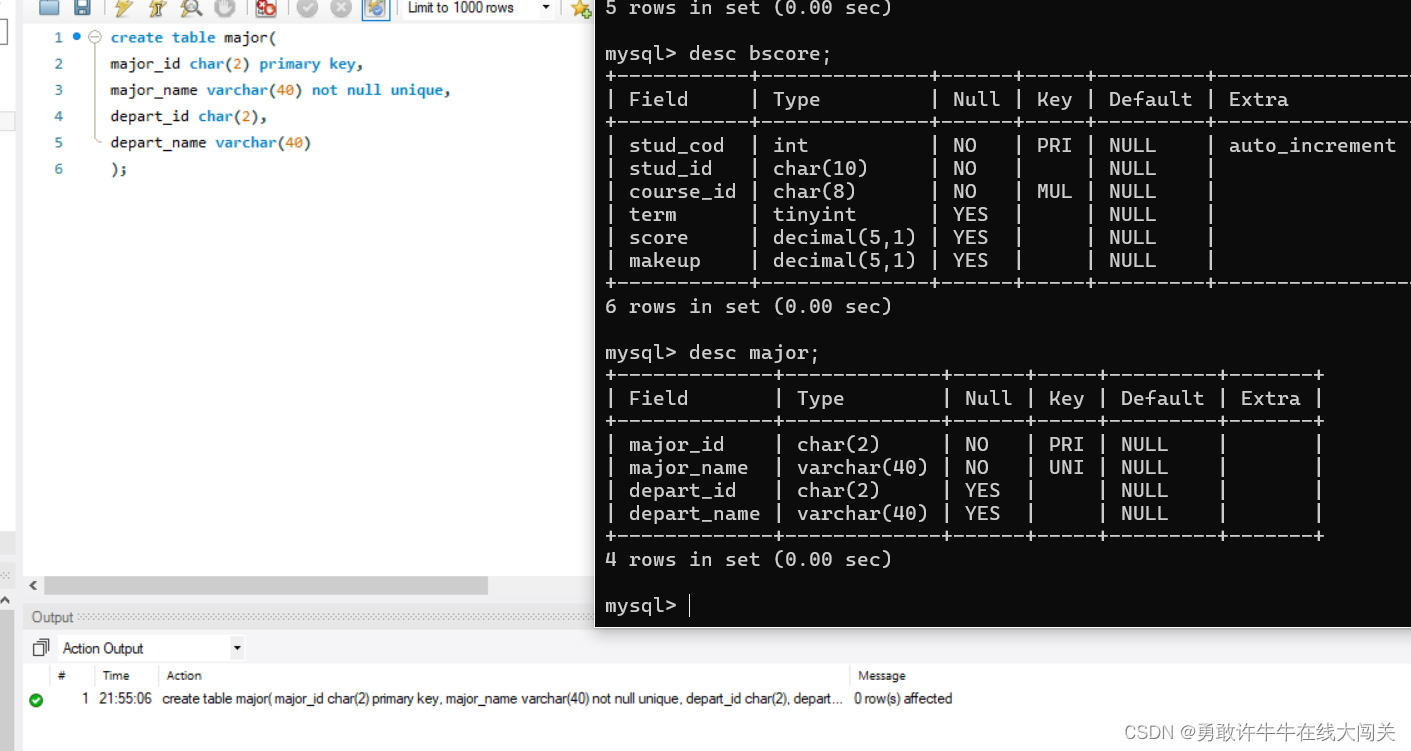Execute the script using the lightning bolt icon
The image size is (1411, 751).
124,8
